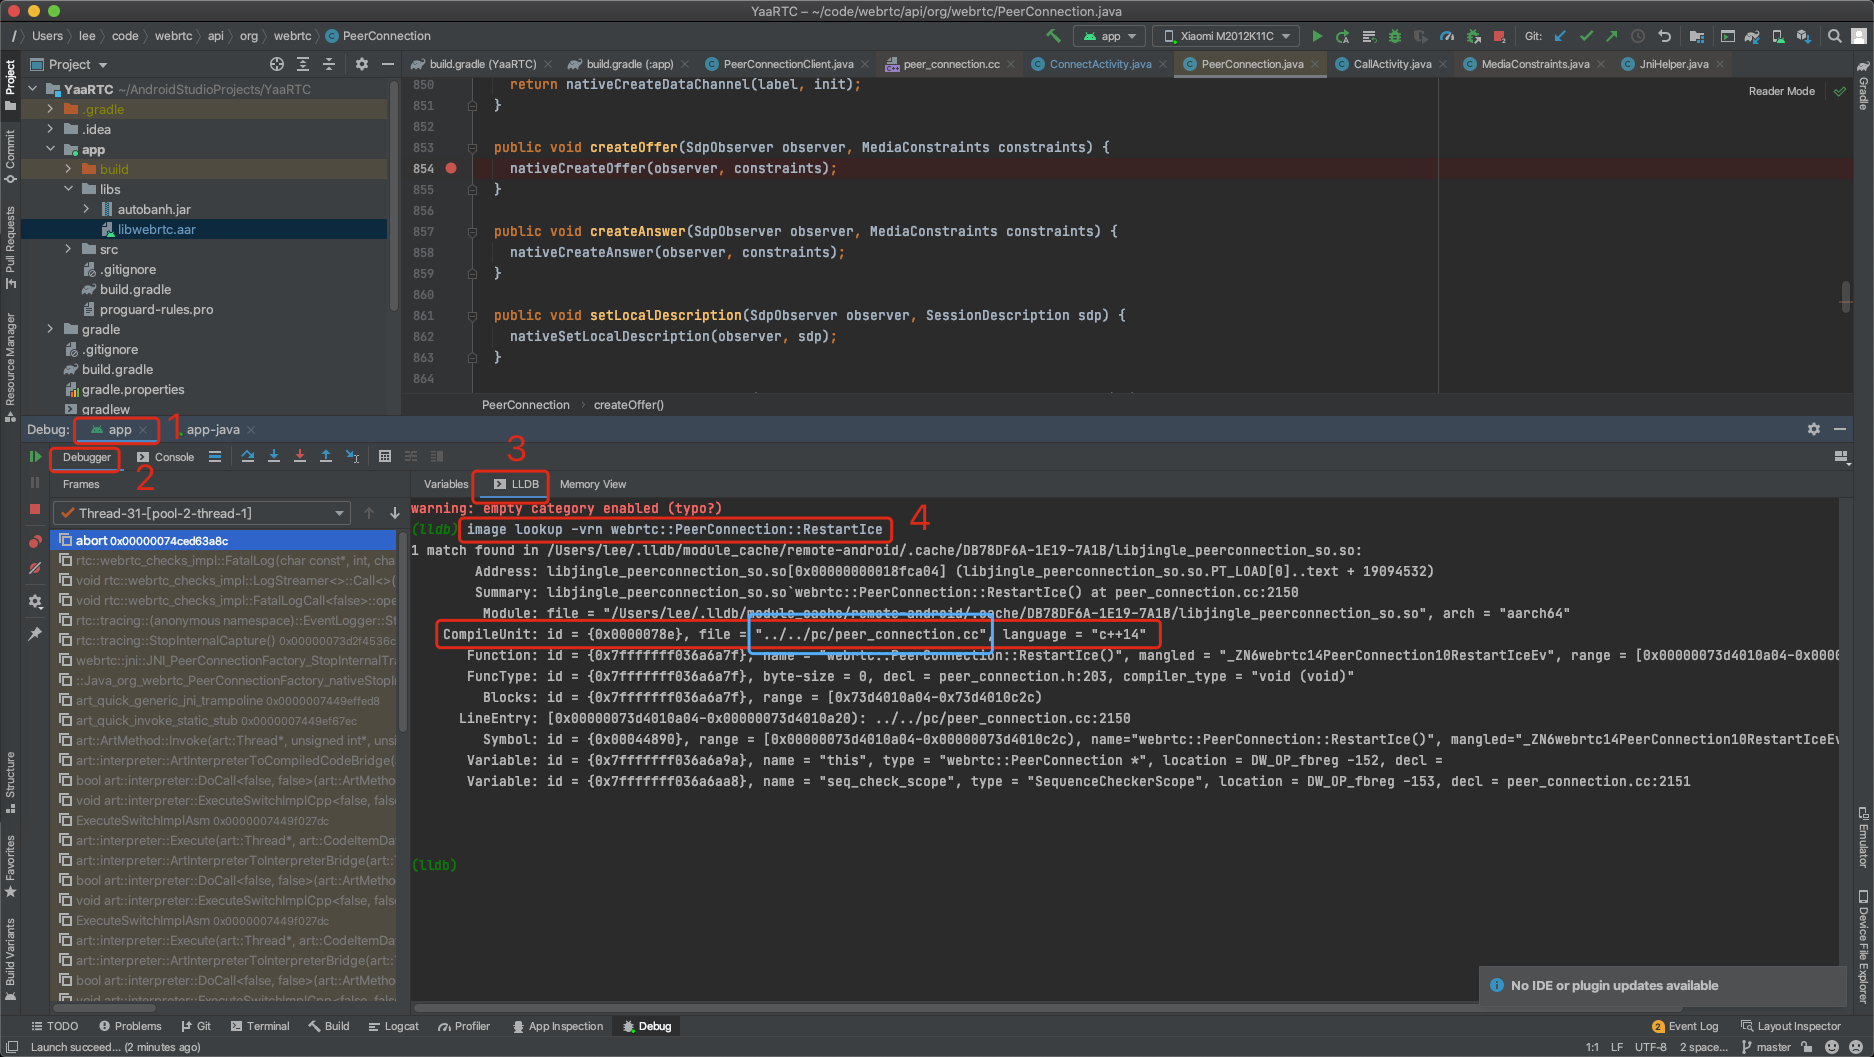Click the Git Push arrow icon
This screenshot has height=1057, width=1874.
coord(1612,36)
